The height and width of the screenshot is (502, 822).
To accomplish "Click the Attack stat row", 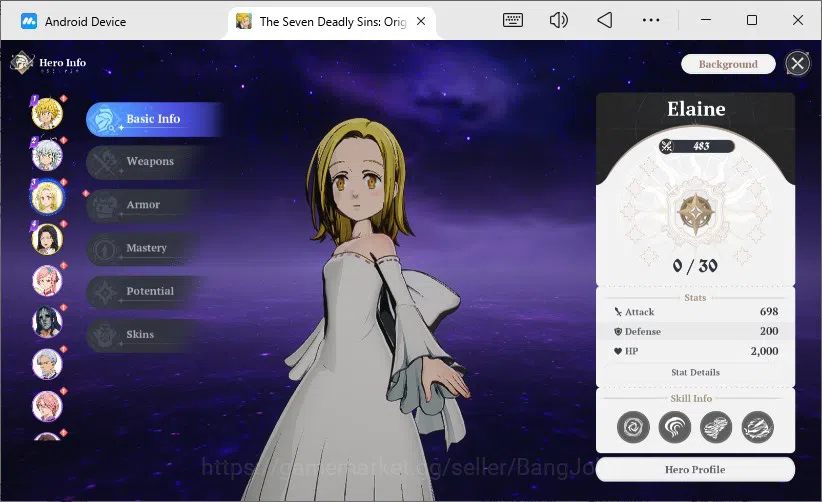I will tap(695, 312).
